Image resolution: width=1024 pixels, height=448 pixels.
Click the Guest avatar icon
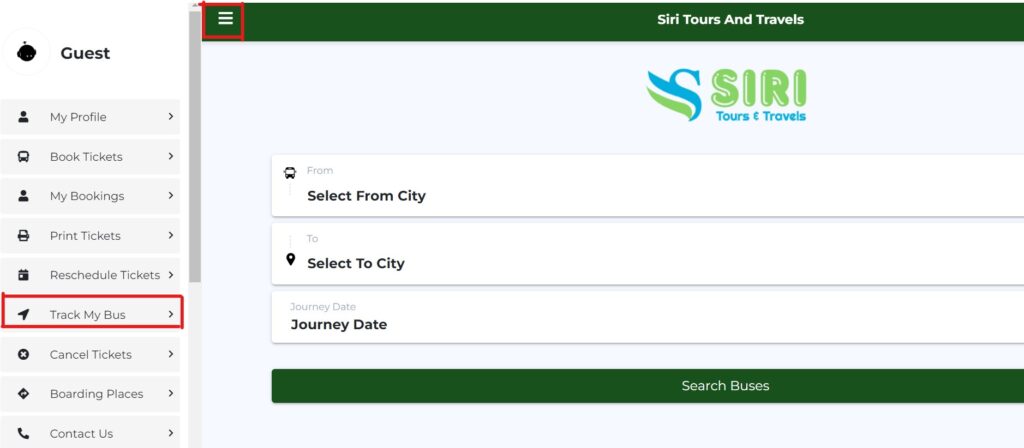pos(26,52)
